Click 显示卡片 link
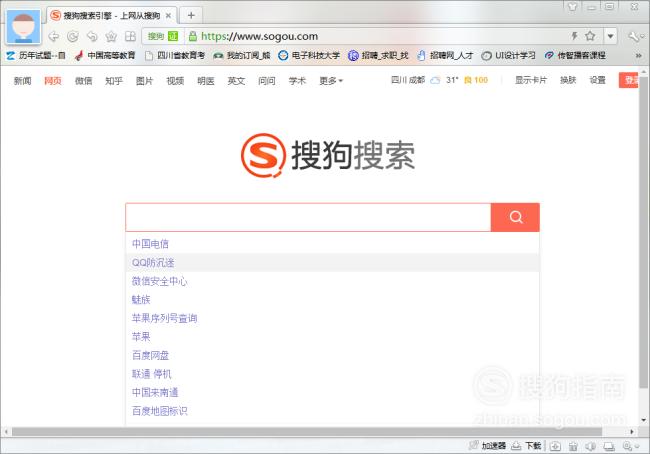 [x=531, y=80]
